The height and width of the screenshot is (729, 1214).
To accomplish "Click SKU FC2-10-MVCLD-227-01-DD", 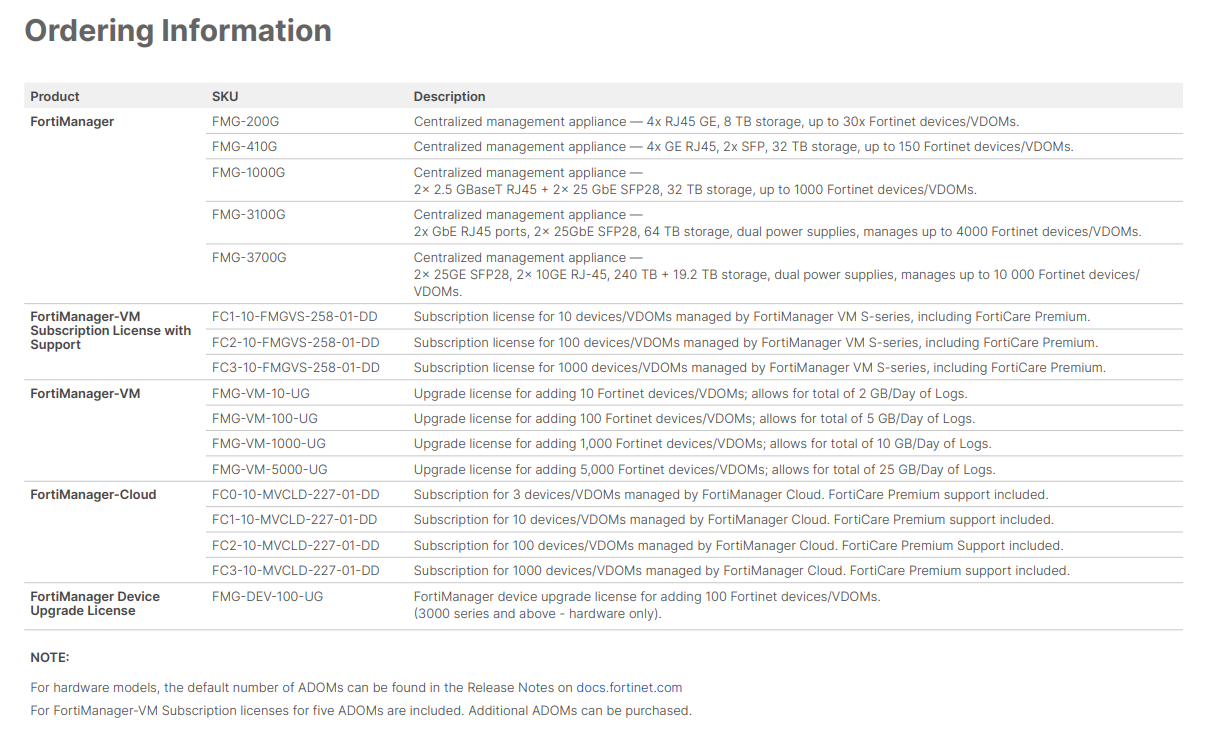I will (296, 545).
